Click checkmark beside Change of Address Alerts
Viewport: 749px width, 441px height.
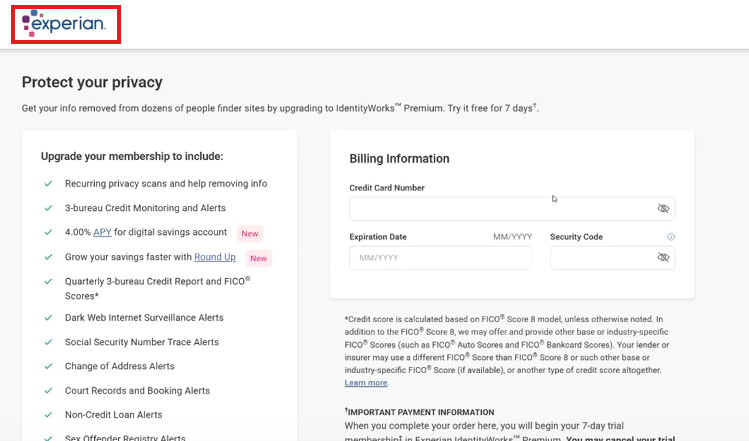click(48, 366)
